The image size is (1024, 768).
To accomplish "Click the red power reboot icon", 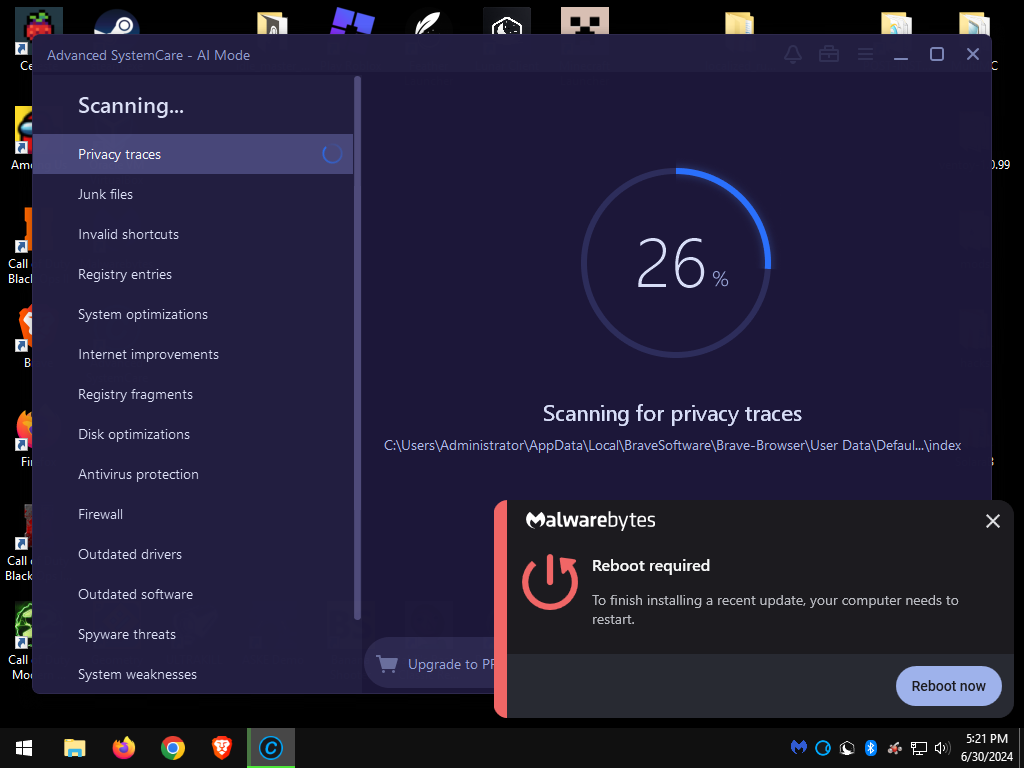I will pyautogui.click(x=550, y=582).
